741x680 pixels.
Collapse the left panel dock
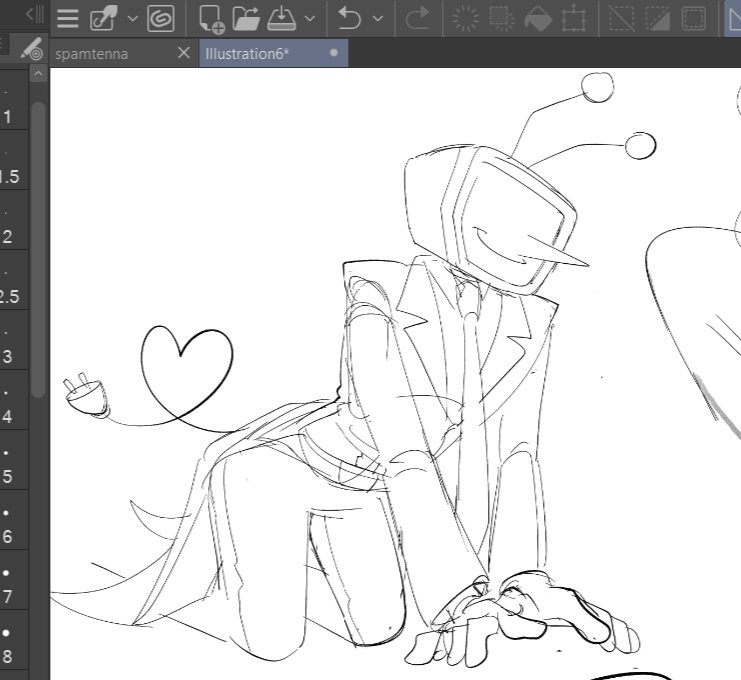(x=34, y=14)
